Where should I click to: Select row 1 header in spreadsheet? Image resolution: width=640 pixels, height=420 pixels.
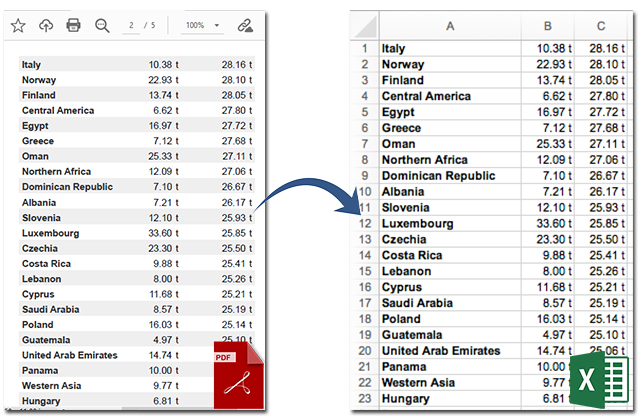[364, 48]
